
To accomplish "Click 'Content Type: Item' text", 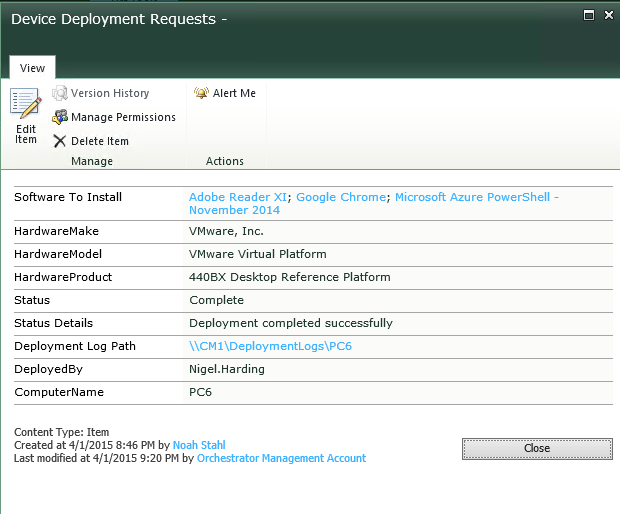I will point(62,432).
